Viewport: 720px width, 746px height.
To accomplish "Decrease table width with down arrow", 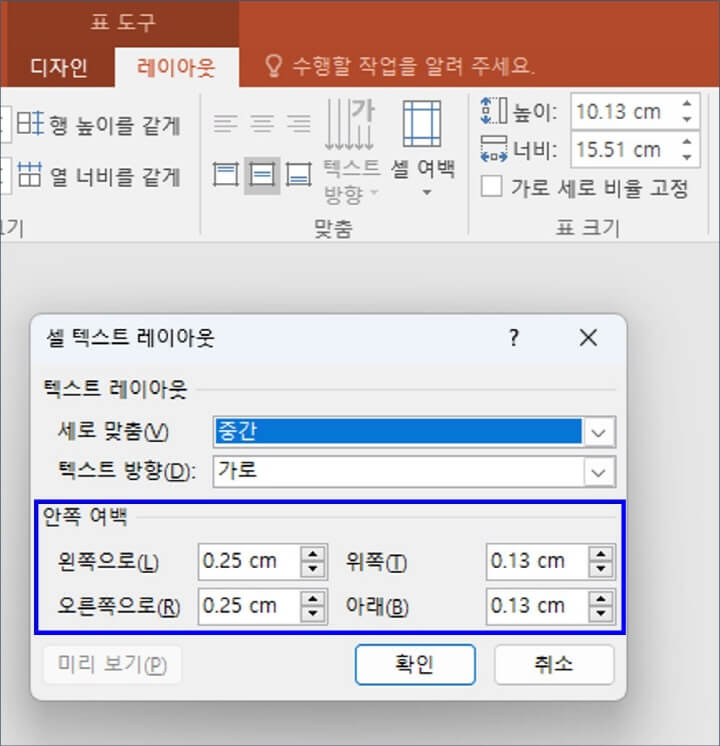I will click(687, 157).
